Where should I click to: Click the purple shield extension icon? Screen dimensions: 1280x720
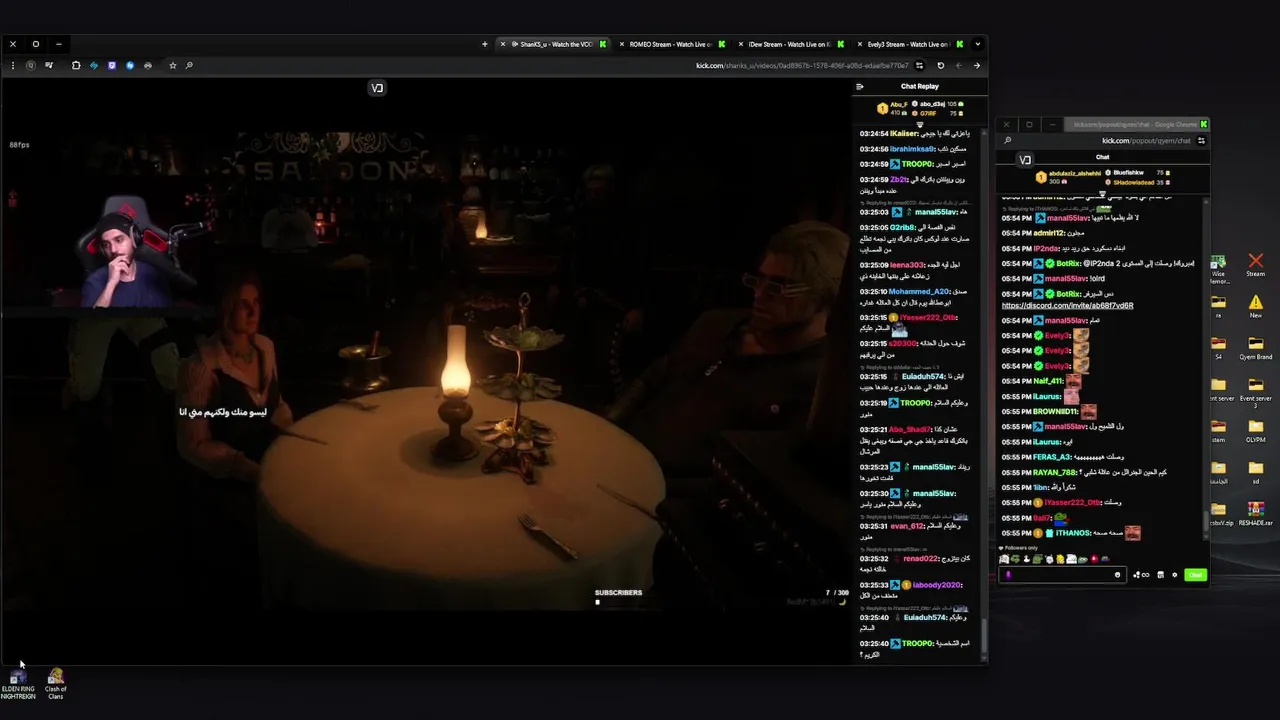(x=112, y=65)
